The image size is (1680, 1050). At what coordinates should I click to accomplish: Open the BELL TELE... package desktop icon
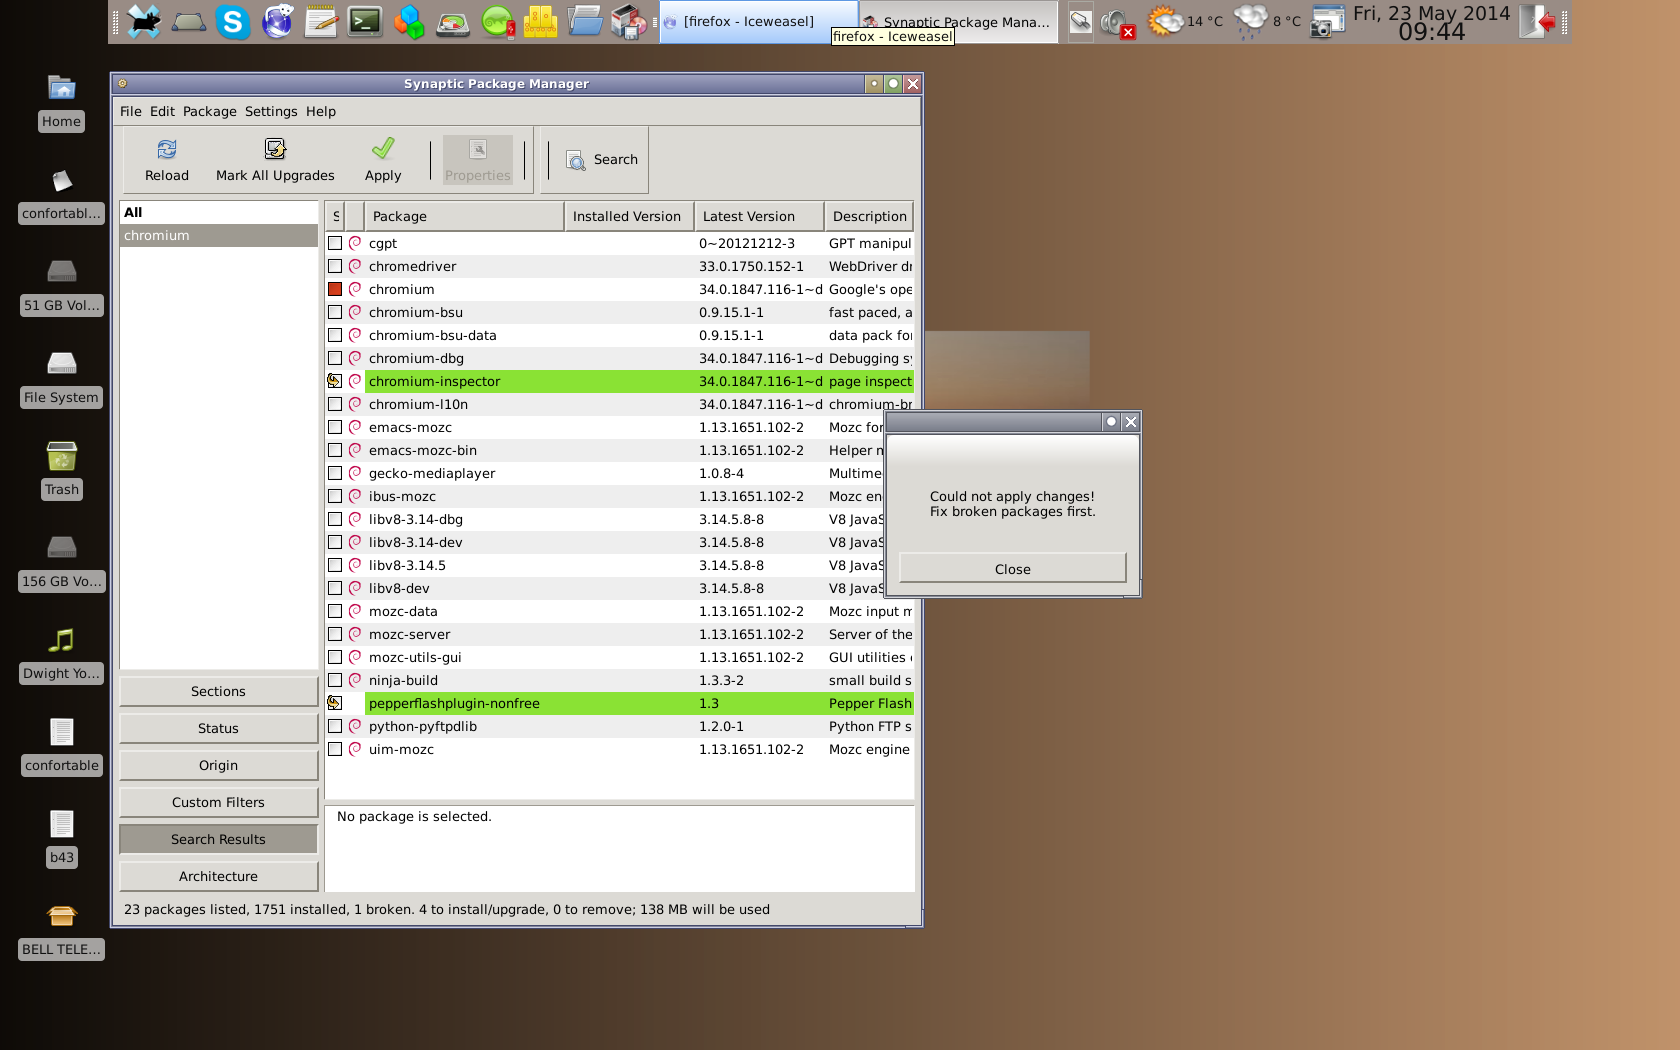tap(62, 916)
